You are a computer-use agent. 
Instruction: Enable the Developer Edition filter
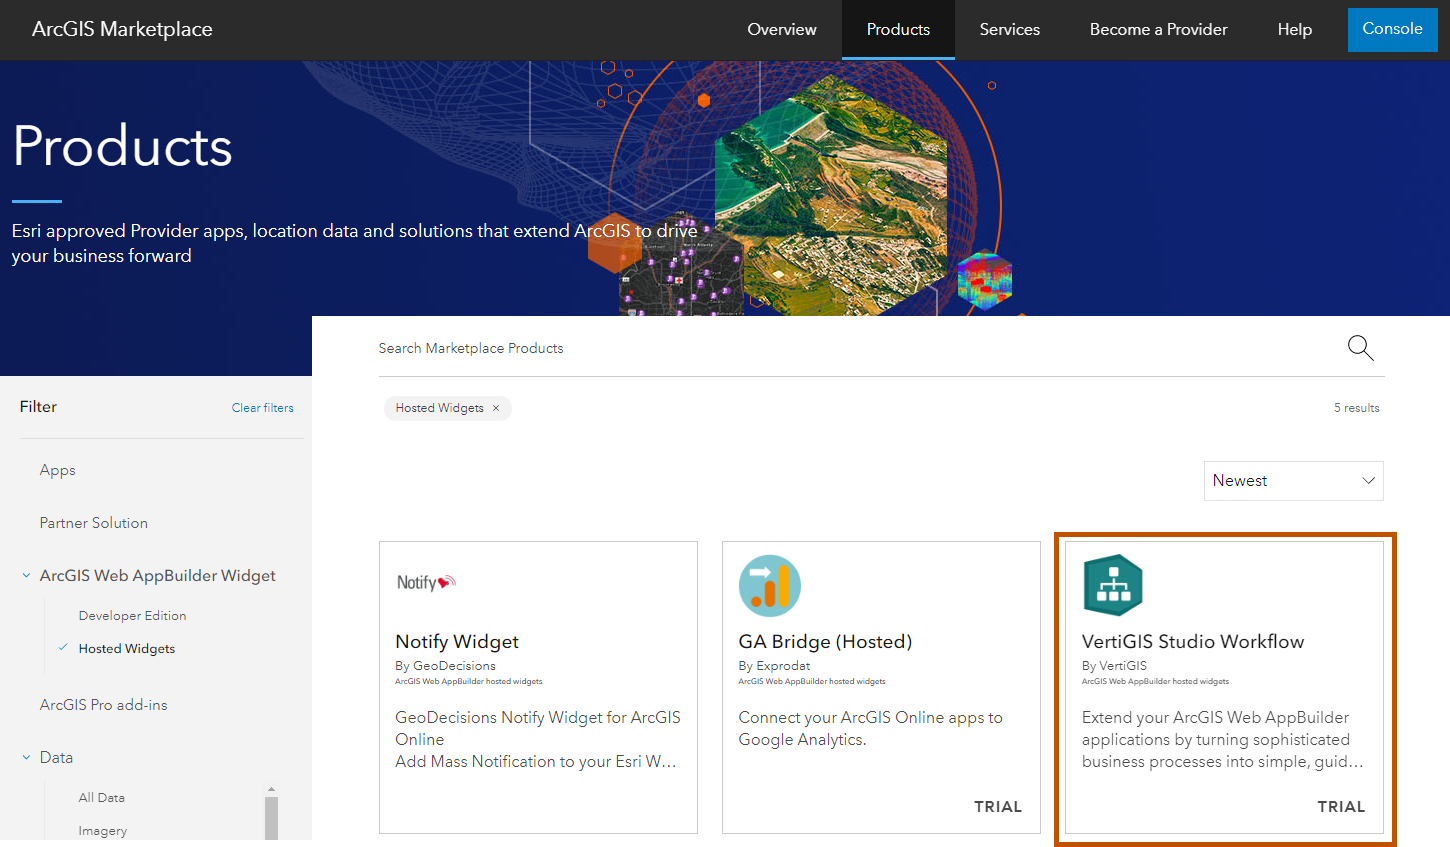click(x=133, y=615)
